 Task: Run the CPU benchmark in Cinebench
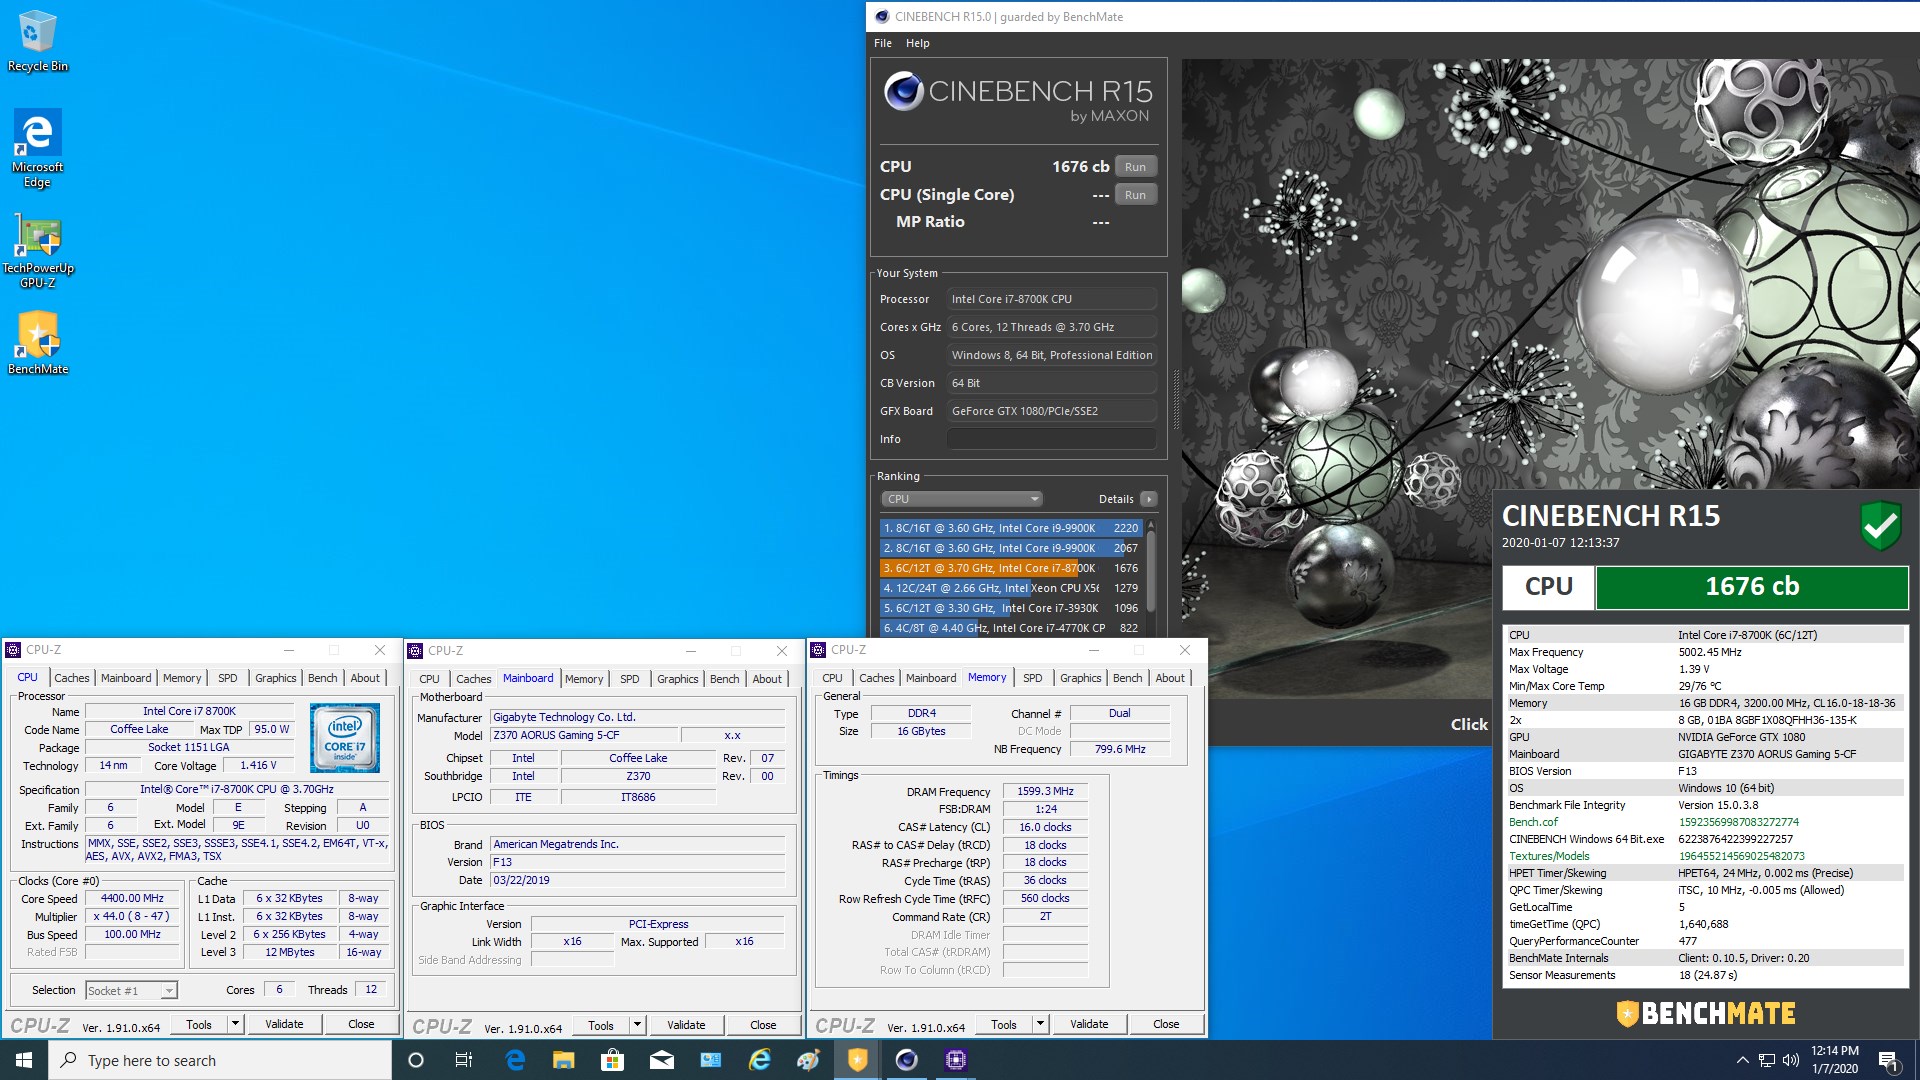[1135, 167]
